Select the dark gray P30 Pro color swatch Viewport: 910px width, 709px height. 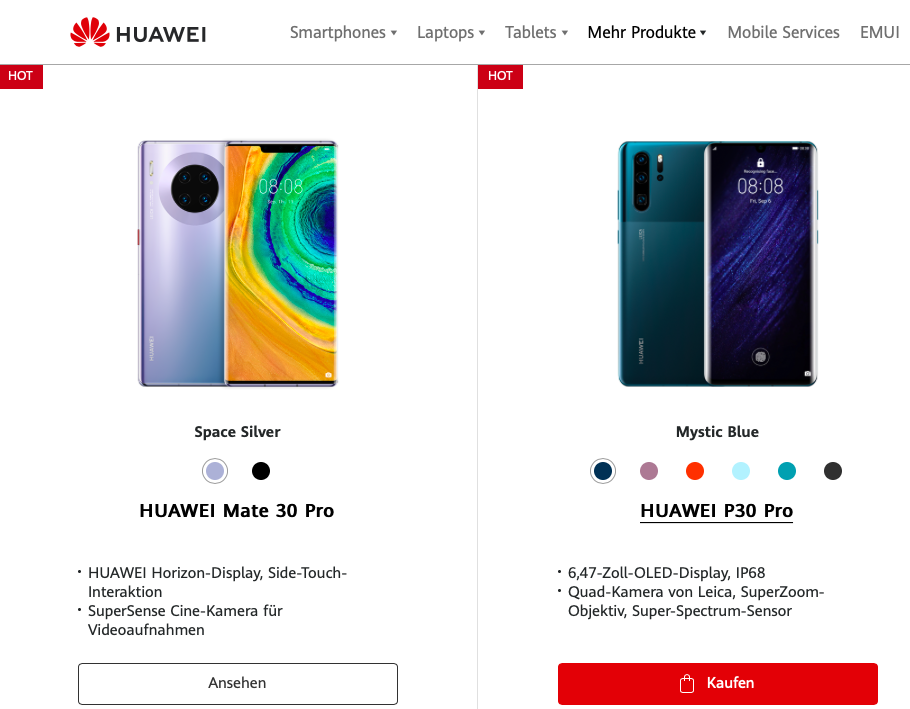click(832, 471)
